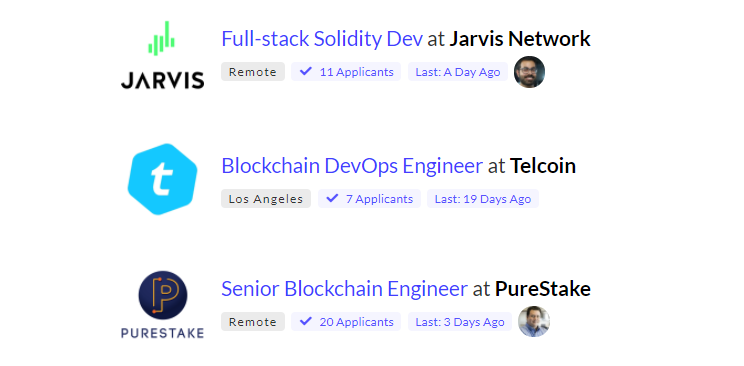This screenshot has height=366, width=744.
Task: Open the PureStake recruiter avatar photo
Action: click(534, 321)
